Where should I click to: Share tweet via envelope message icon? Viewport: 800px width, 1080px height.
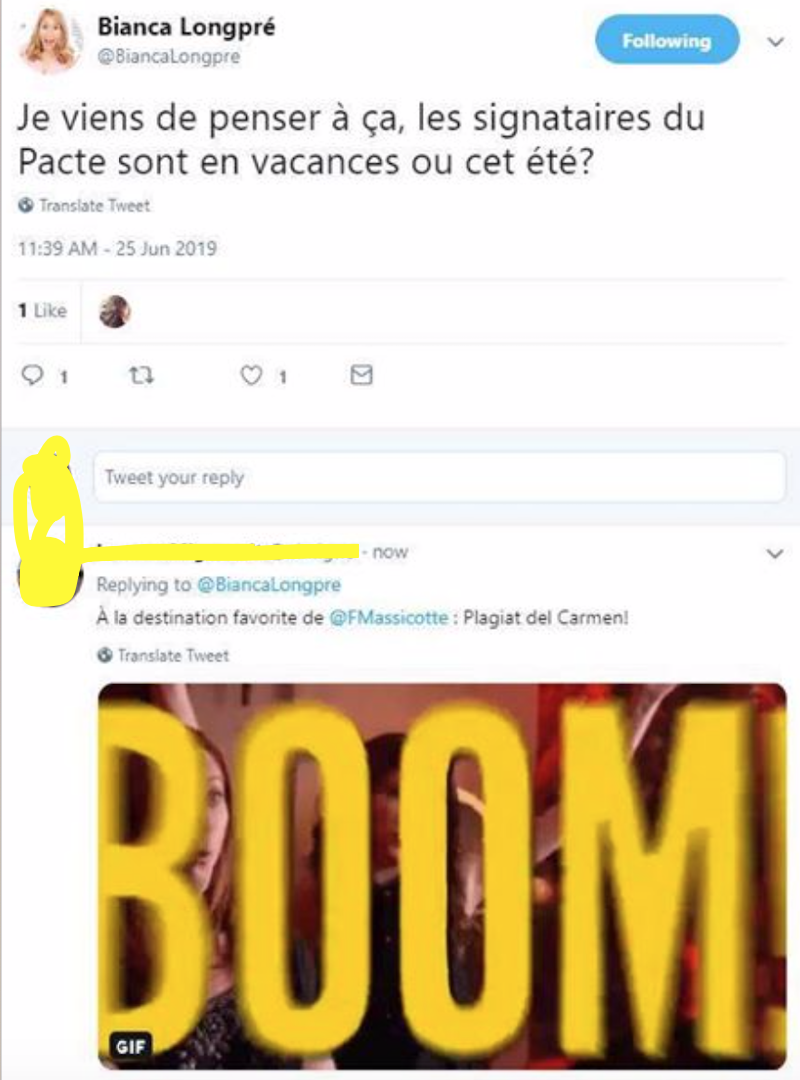pos(361,375)
